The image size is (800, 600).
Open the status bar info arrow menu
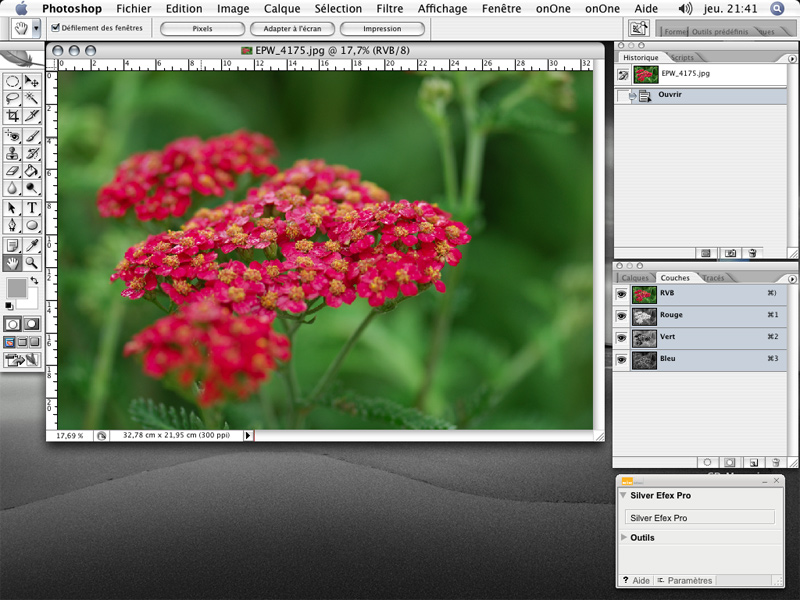point(248,435)
